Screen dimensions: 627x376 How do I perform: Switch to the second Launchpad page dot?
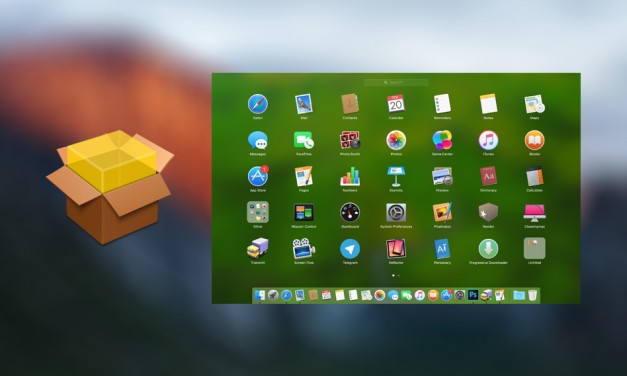[398, 275]
